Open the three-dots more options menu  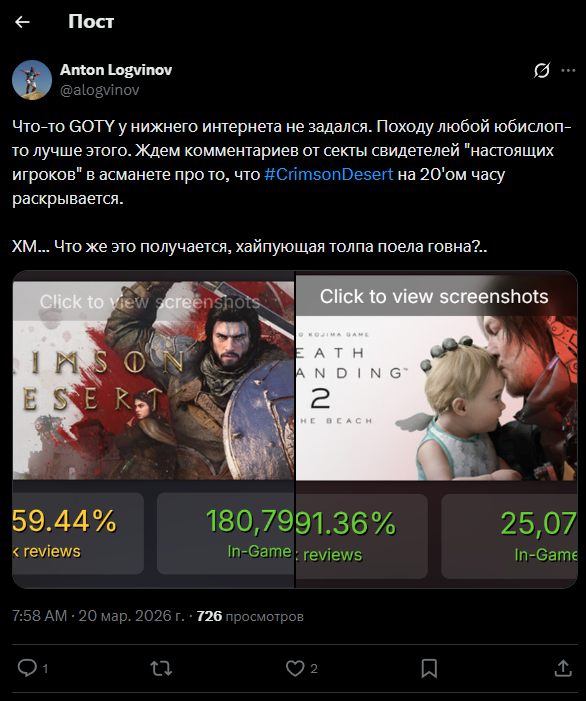click(568, 70)
